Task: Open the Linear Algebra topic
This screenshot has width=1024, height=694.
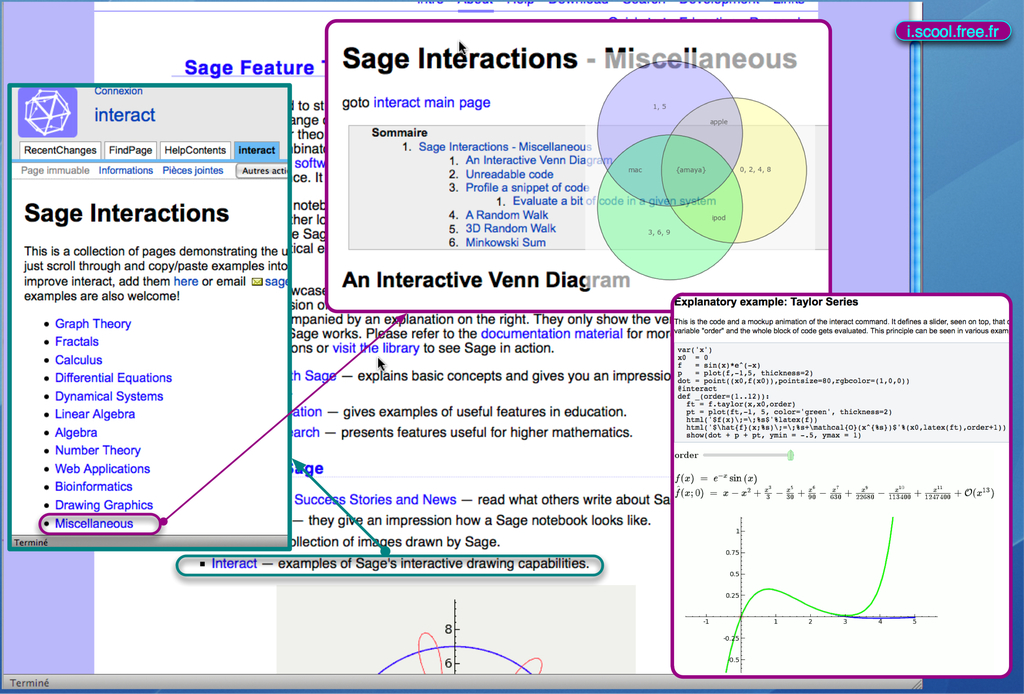Action: 95,414
